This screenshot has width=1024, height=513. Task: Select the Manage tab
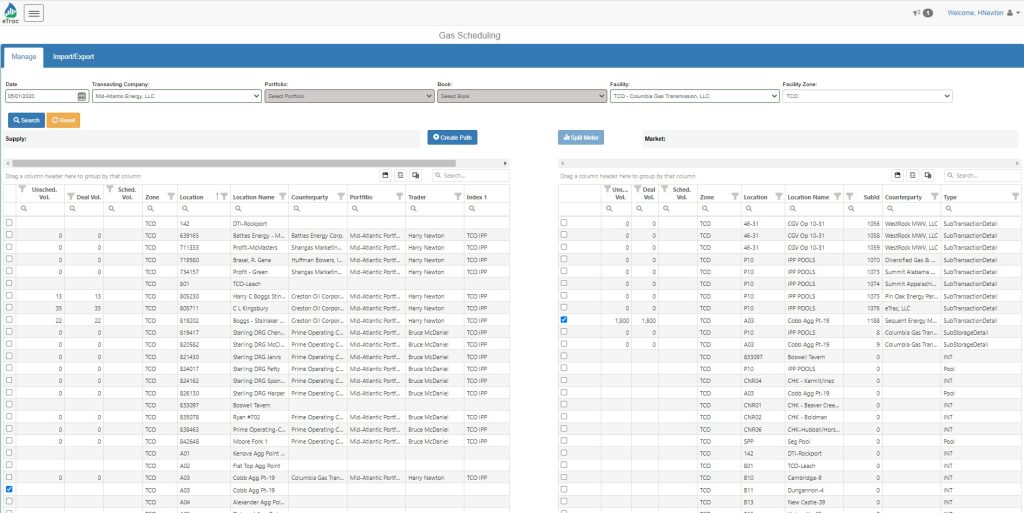coord(24,57)
